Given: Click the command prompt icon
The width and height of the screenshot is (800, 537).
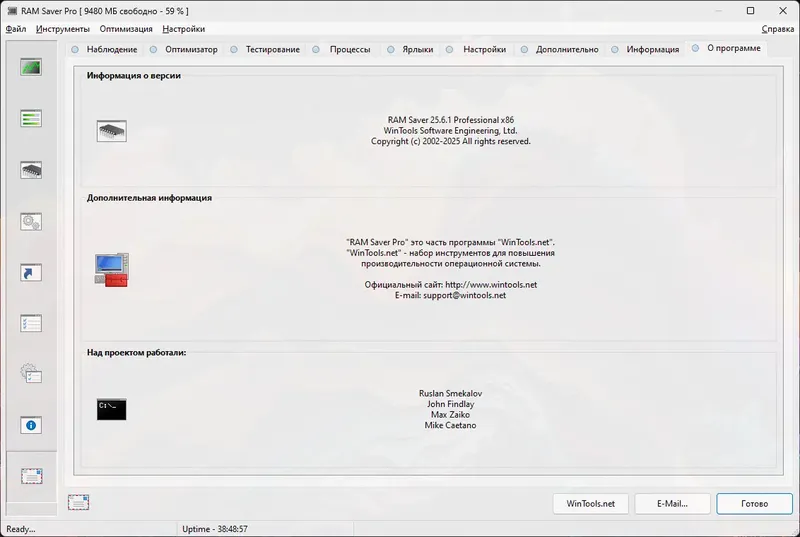Looking at the screenshot, I should [x=112, y=410].
